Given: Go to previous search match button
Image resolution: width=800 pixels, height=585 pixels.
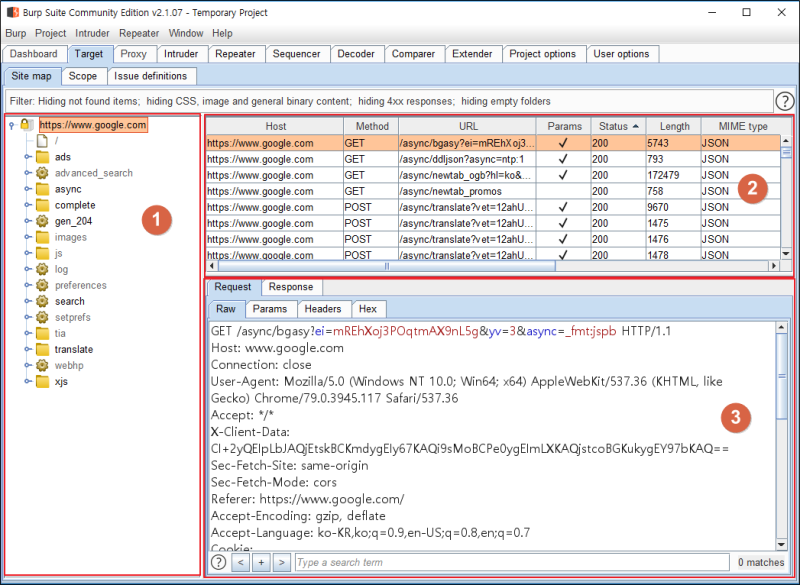Looking at the screenshot, I should point(240,563).
